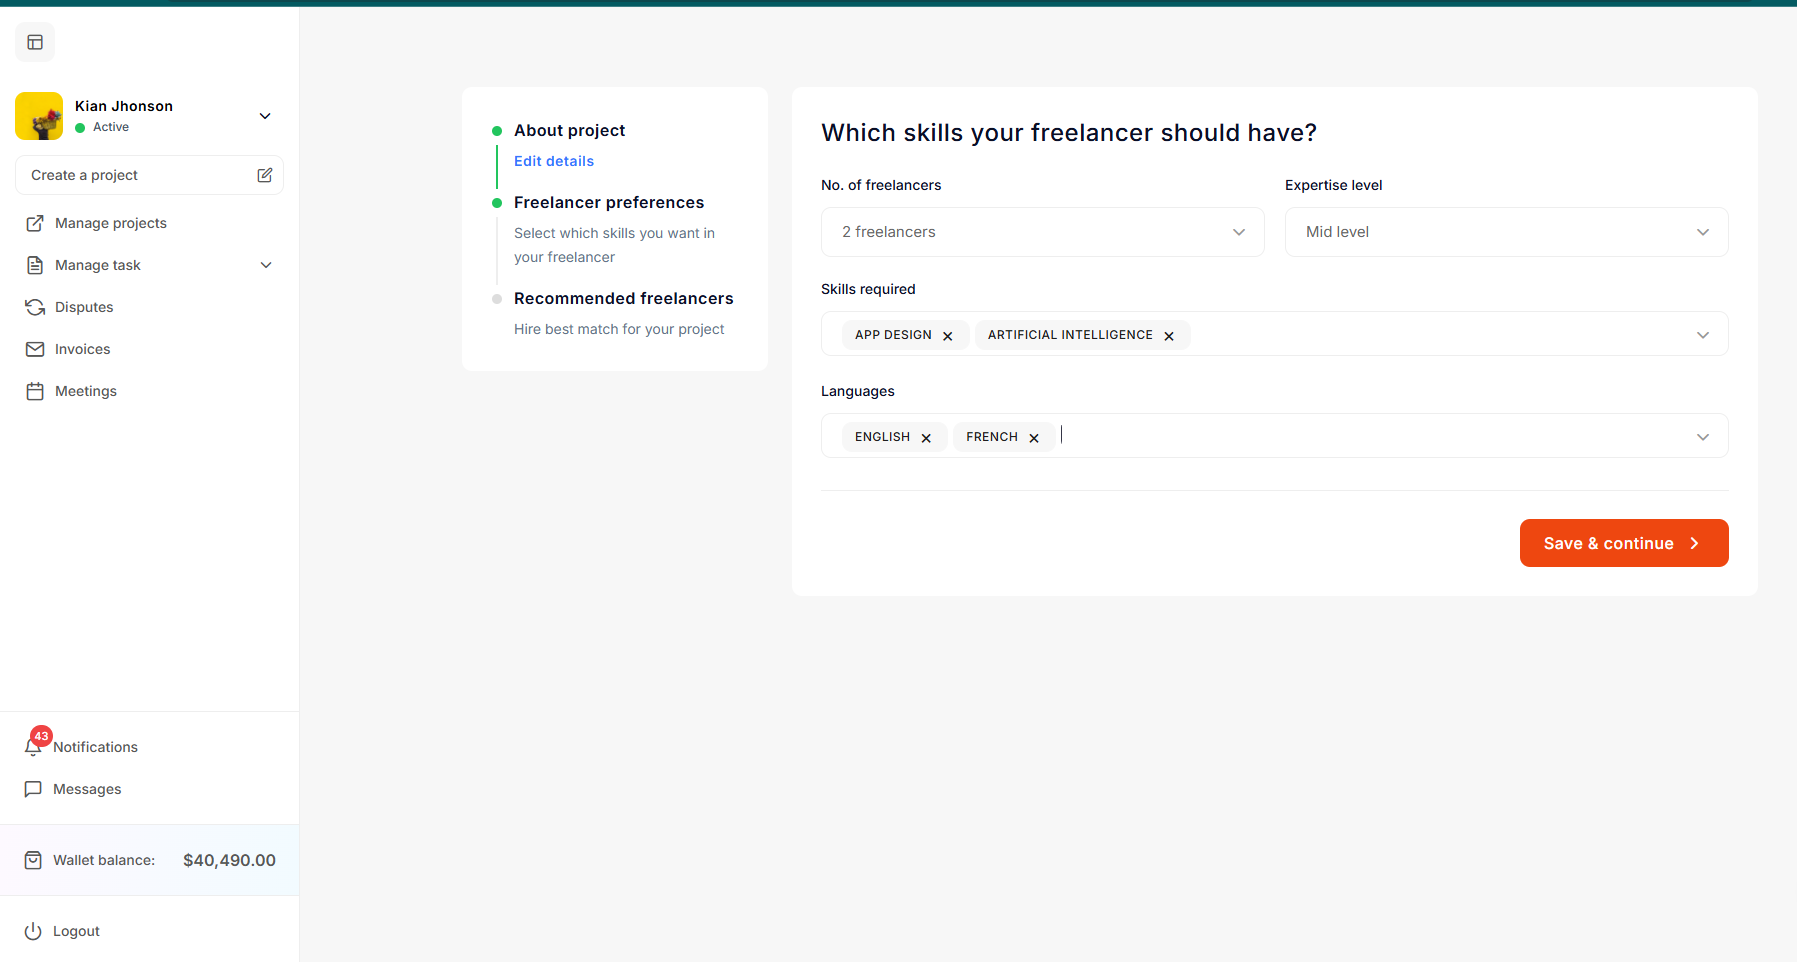Open the Expertise level dropdown
The height and width of the screenshot is (962, 1797).
(x=1505, y=232)
